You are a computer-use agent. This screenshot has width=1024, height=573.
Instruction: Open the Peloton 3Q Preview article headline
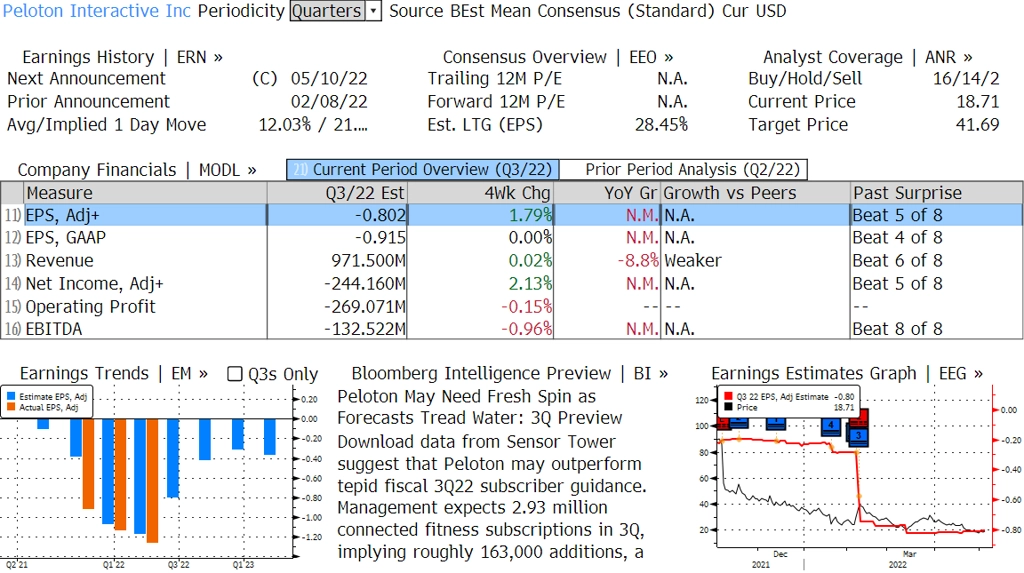coord(479,407)
